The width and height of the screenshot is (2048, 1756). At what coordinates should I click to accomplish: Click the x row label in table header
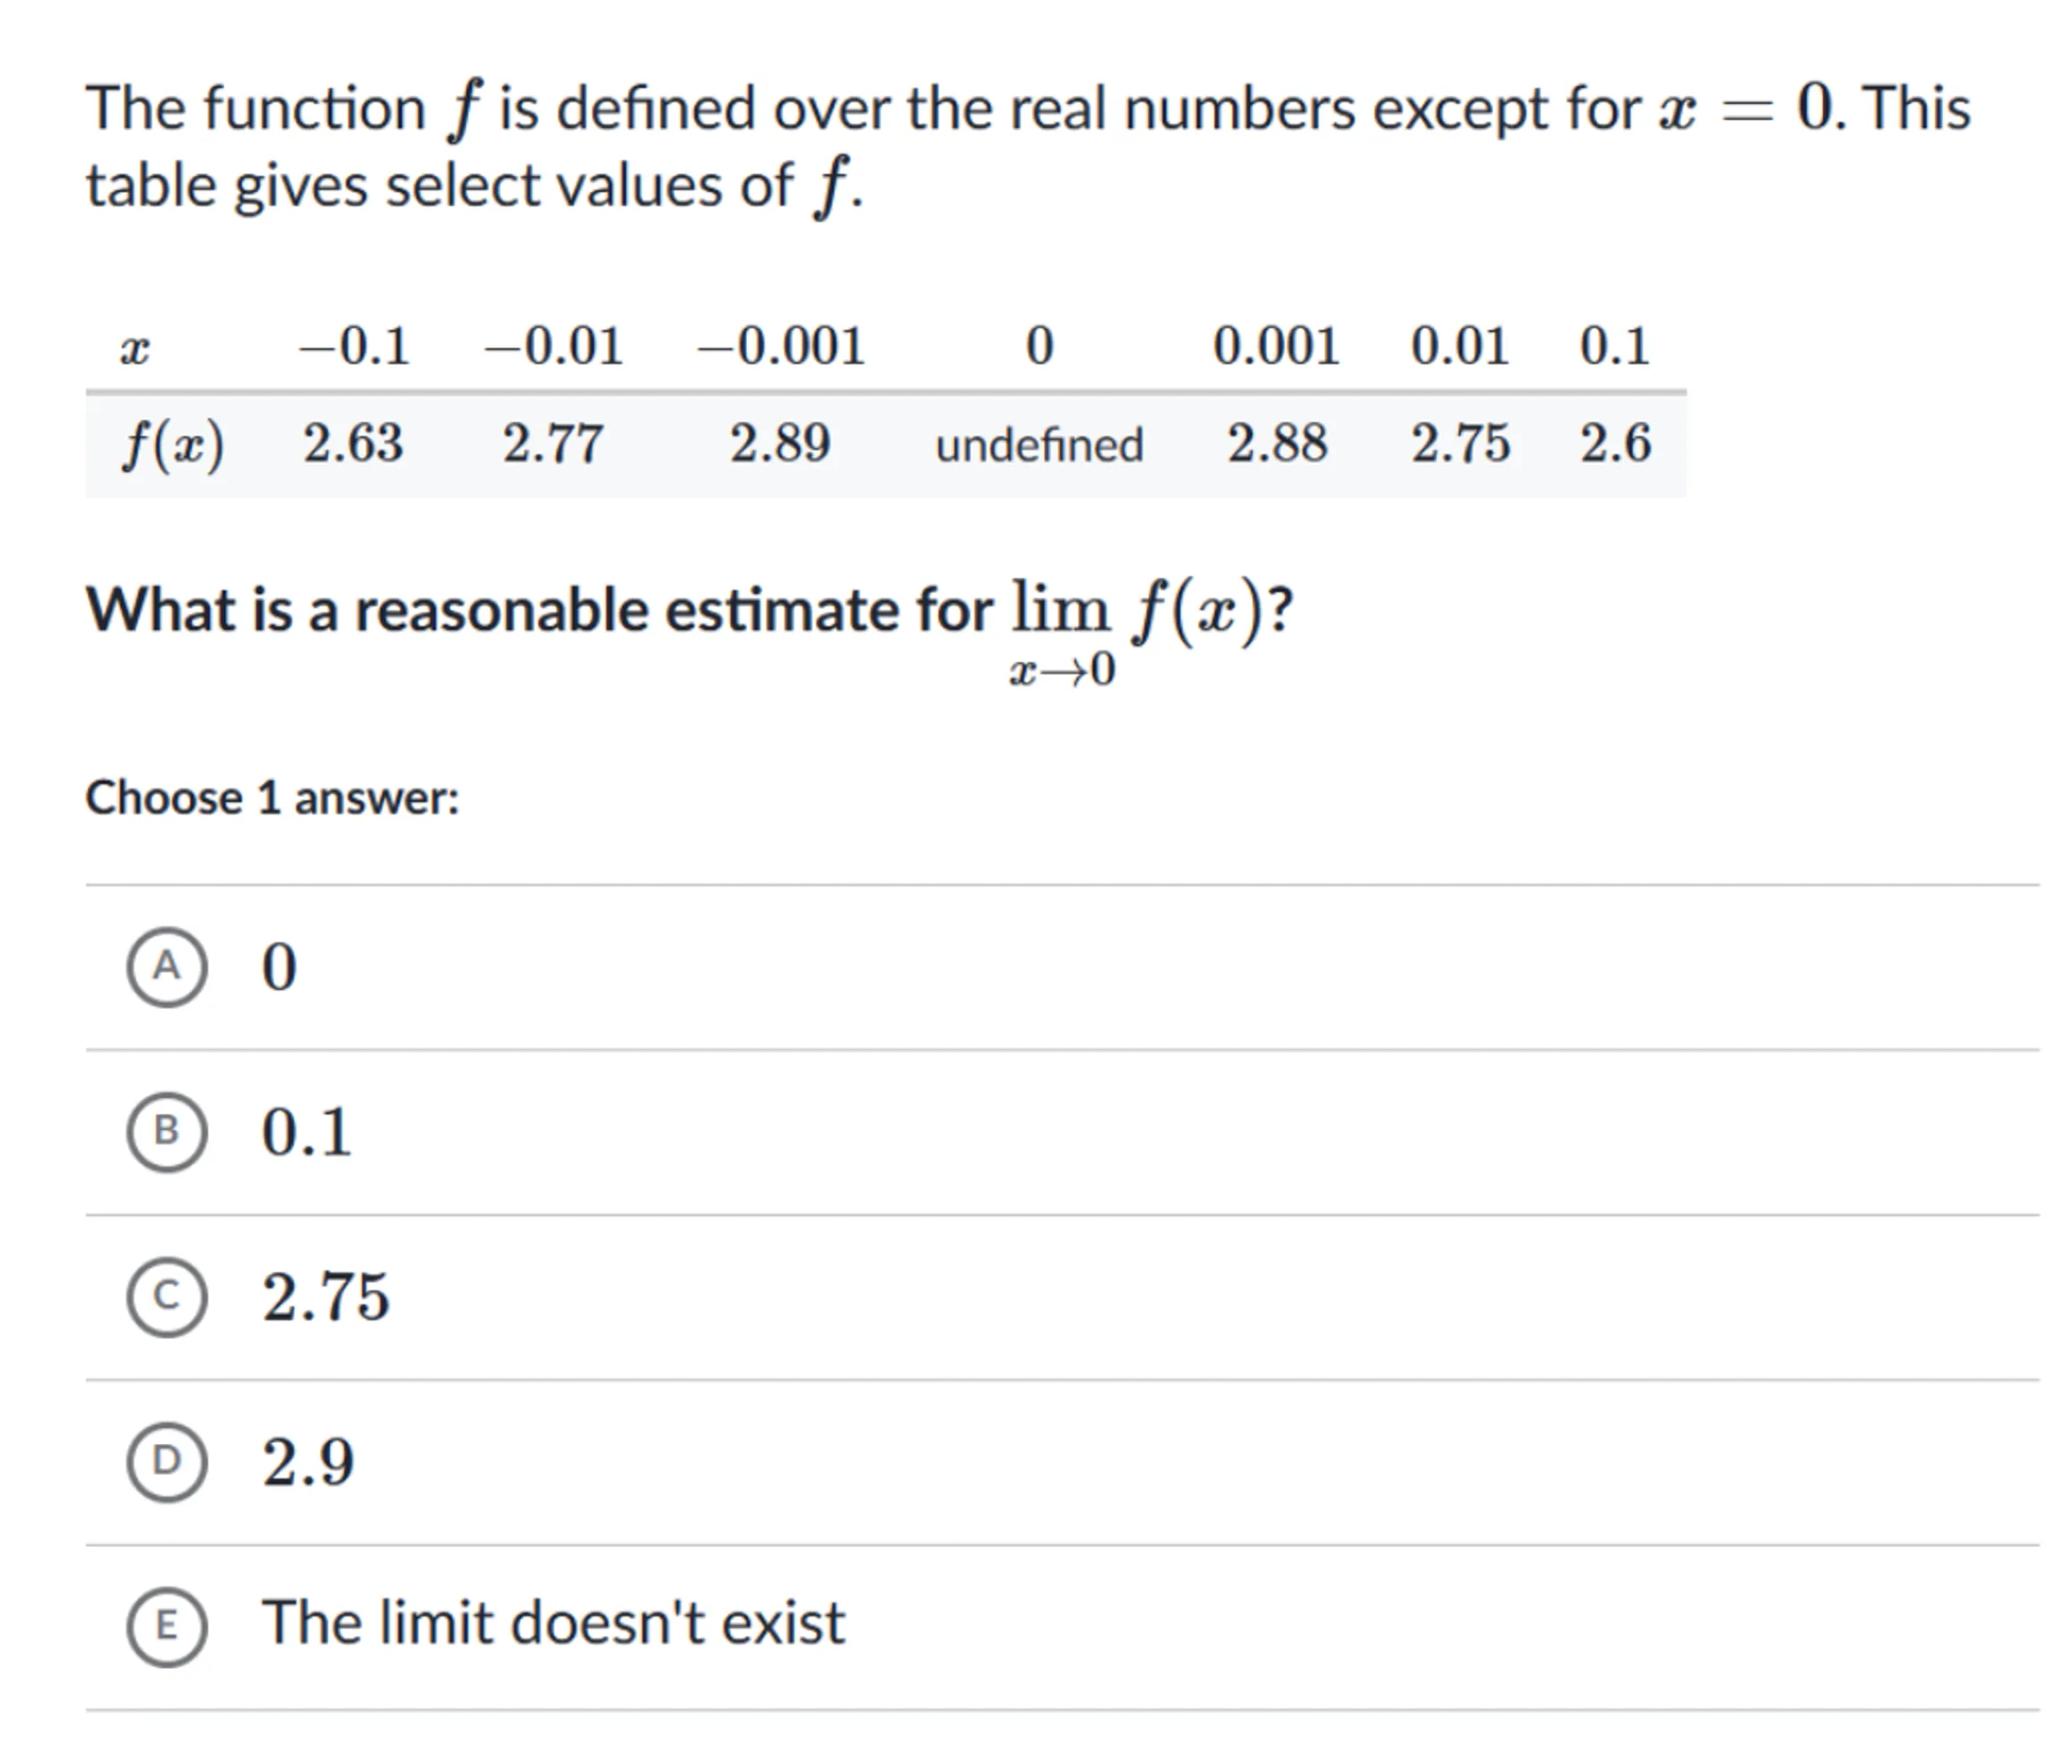[135, 349]
